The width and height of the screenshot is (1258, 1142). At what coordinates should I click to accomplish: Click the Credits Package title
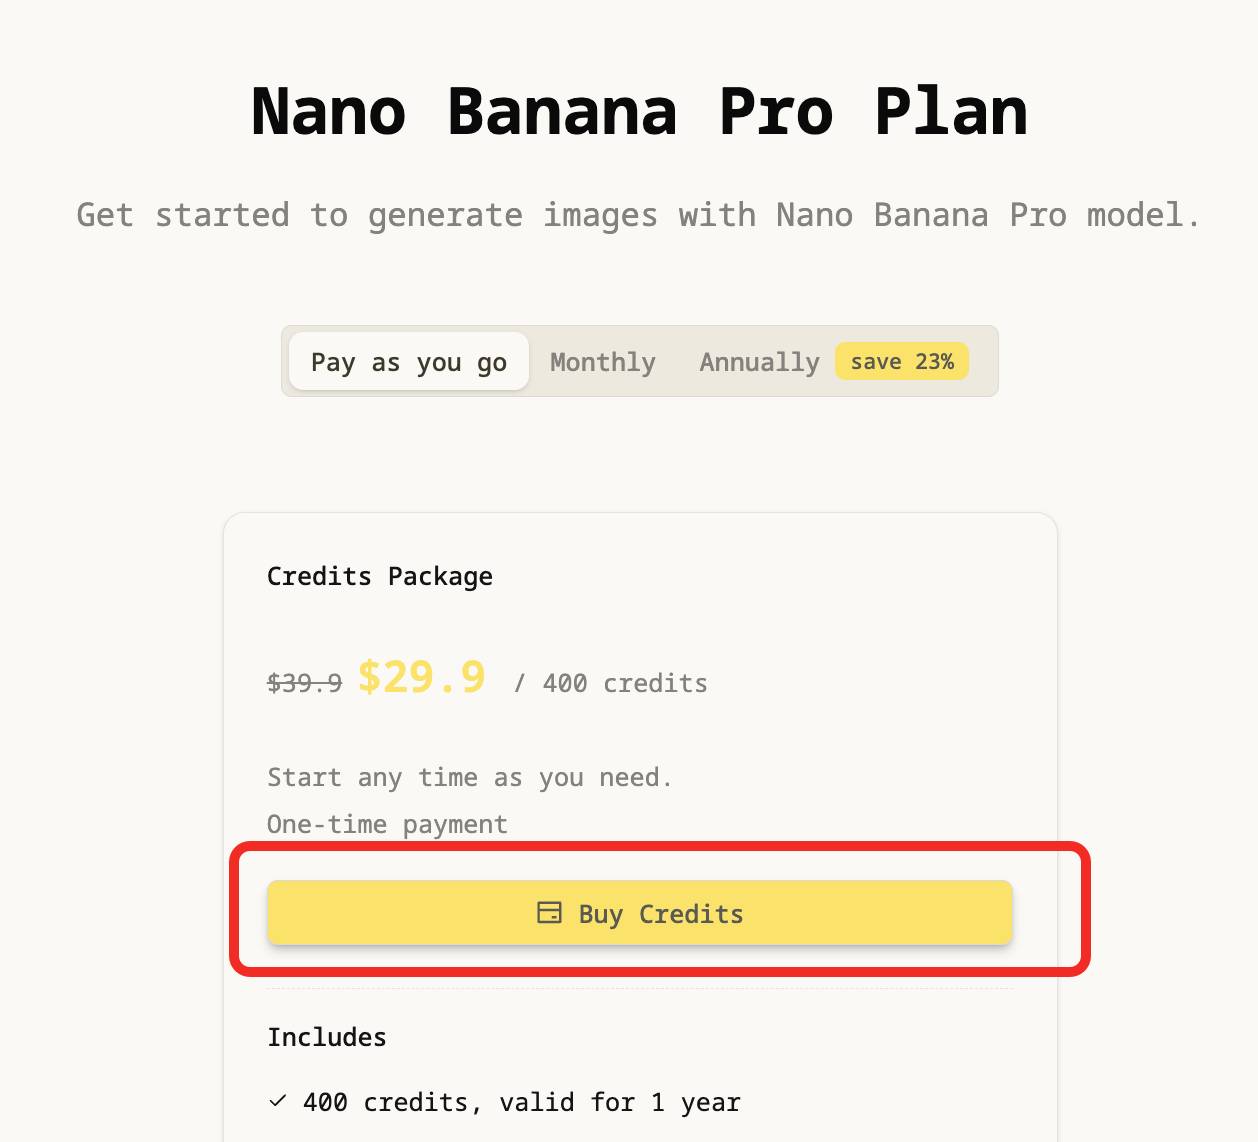379,576
